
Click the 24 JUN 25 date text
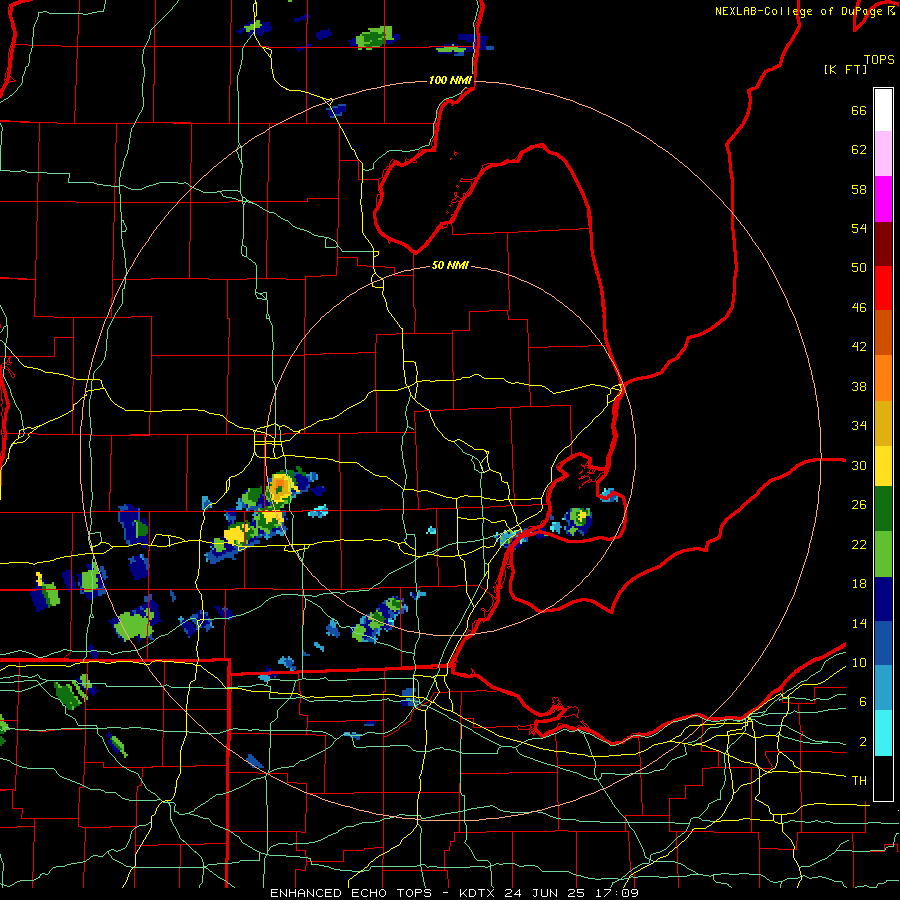[x=544, y=893]
